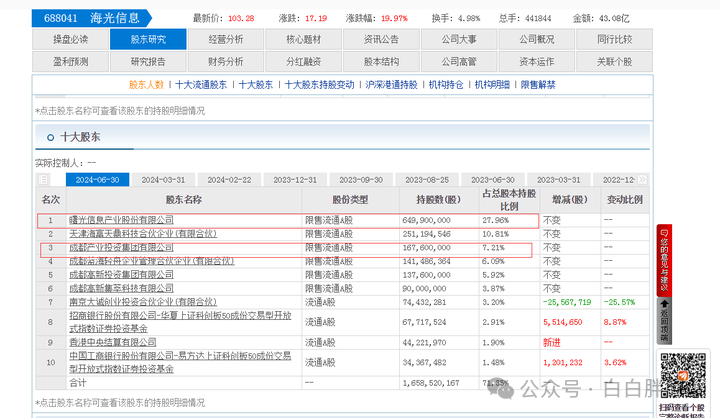
Task: Open shareholder 成都蓝海轻舟企业管理合伙企业 details
Action: tap(152, 261)
